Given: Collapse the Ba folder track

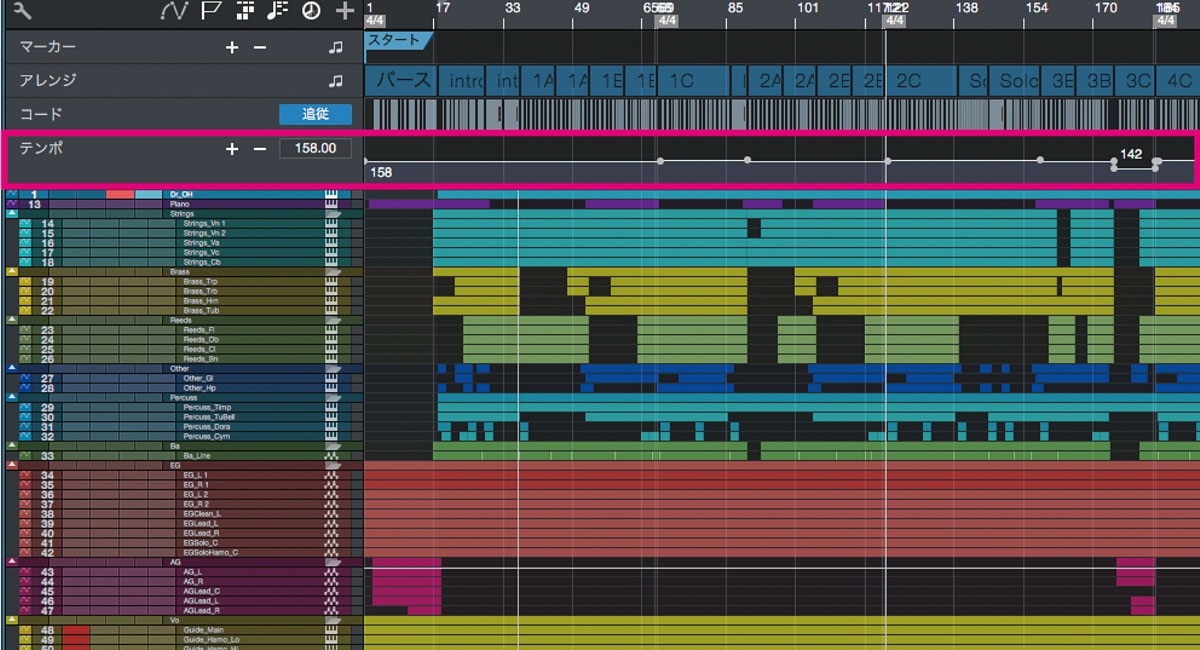Looking at the screenshot, I should [x=11, y=446].
